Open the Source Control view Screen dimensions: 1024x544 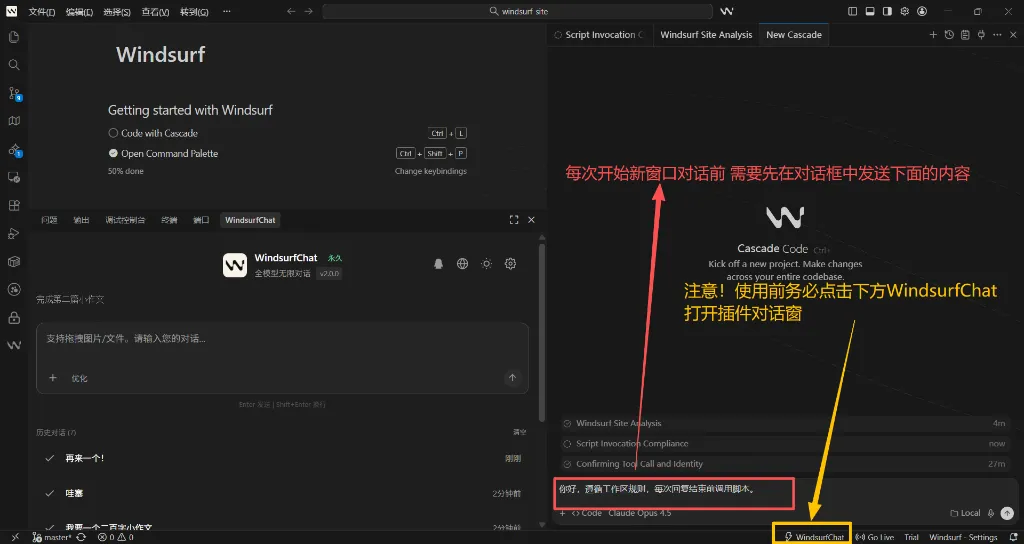pos(14,93)
